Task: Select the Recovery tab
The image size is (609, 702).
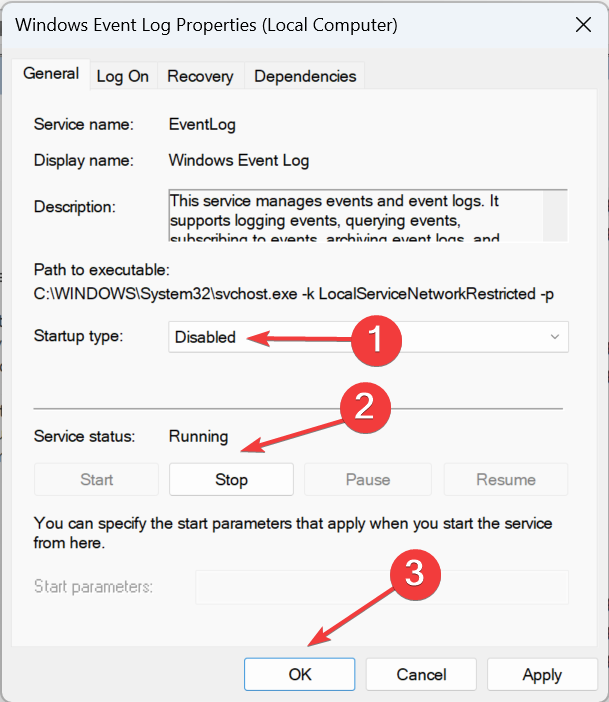Action: pyautogui.click(x=200, y=76)
